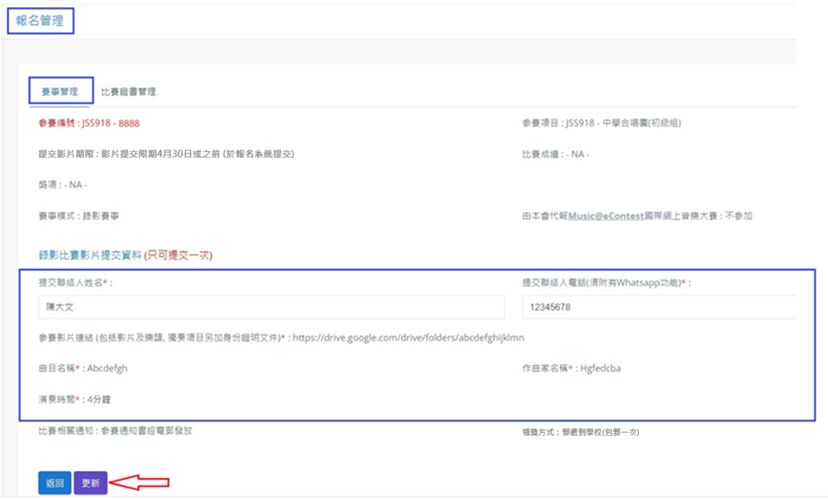
Task: Click the contact phone field 12345678
Action: click(659, 307)
